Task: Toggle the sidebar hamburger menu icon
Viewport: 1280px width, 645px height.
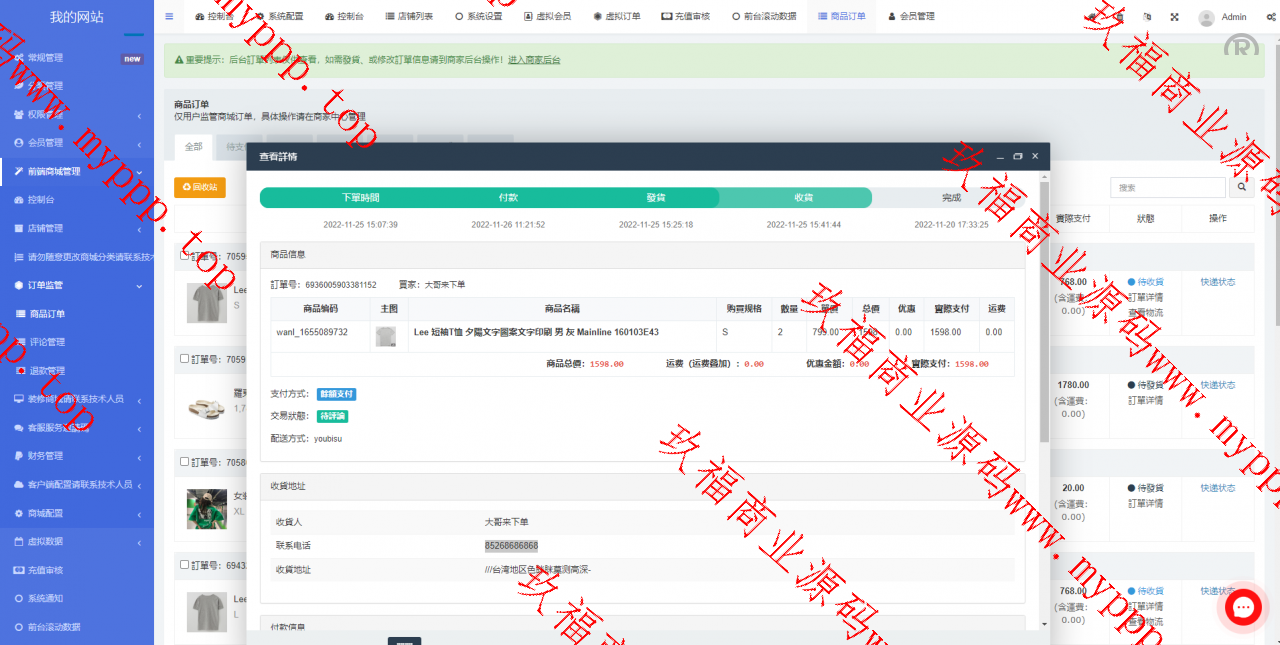Action: click(x=169, y=17)
